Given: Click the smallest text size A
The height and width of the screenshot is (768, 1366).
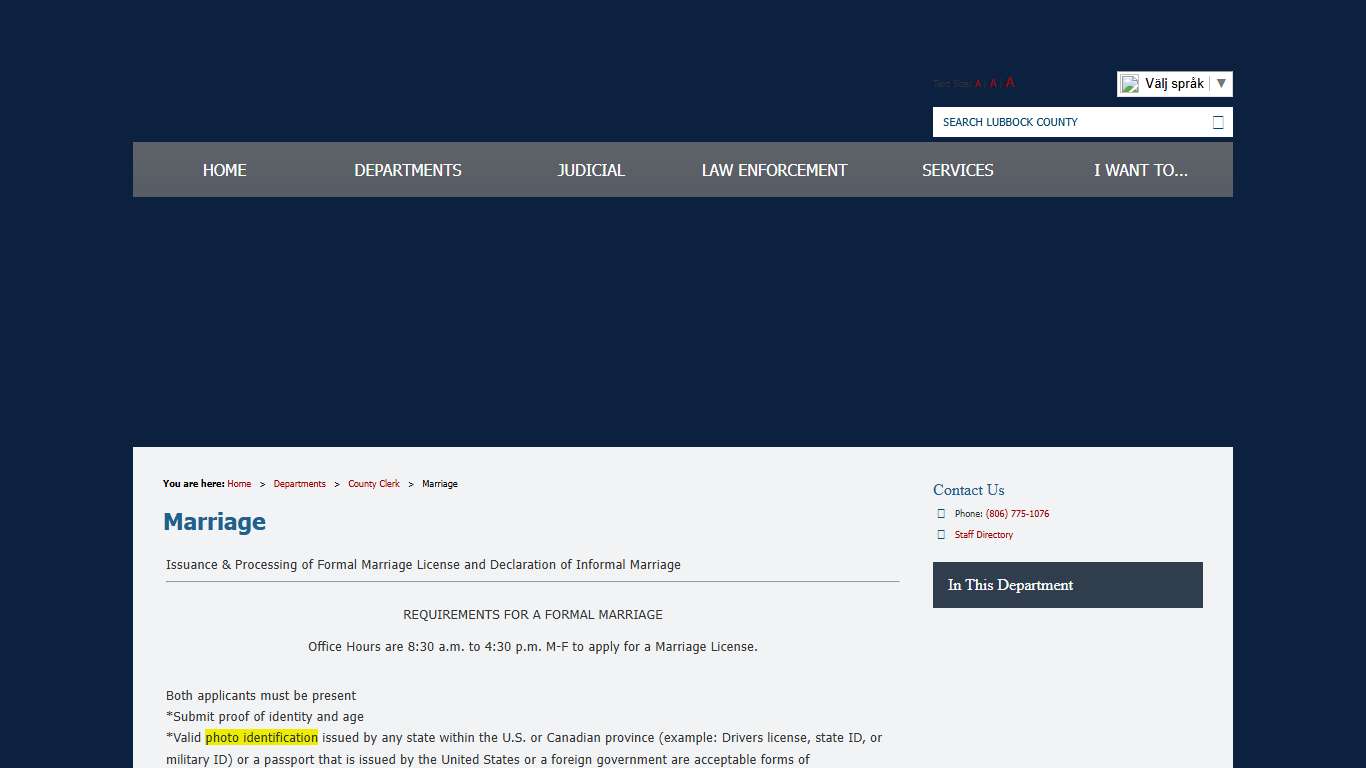Looking at the screenshot, I should [x=978, y=84].
